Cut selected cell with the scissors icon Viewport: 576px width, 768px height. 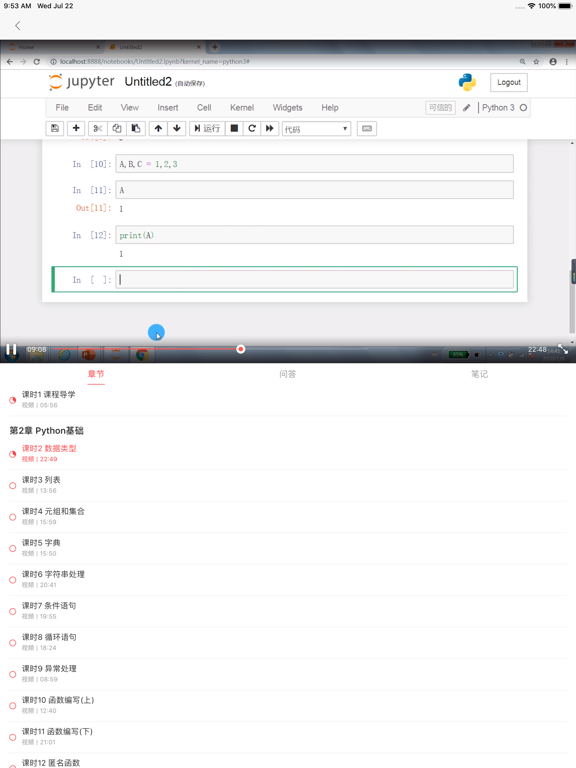click(98, 128)
